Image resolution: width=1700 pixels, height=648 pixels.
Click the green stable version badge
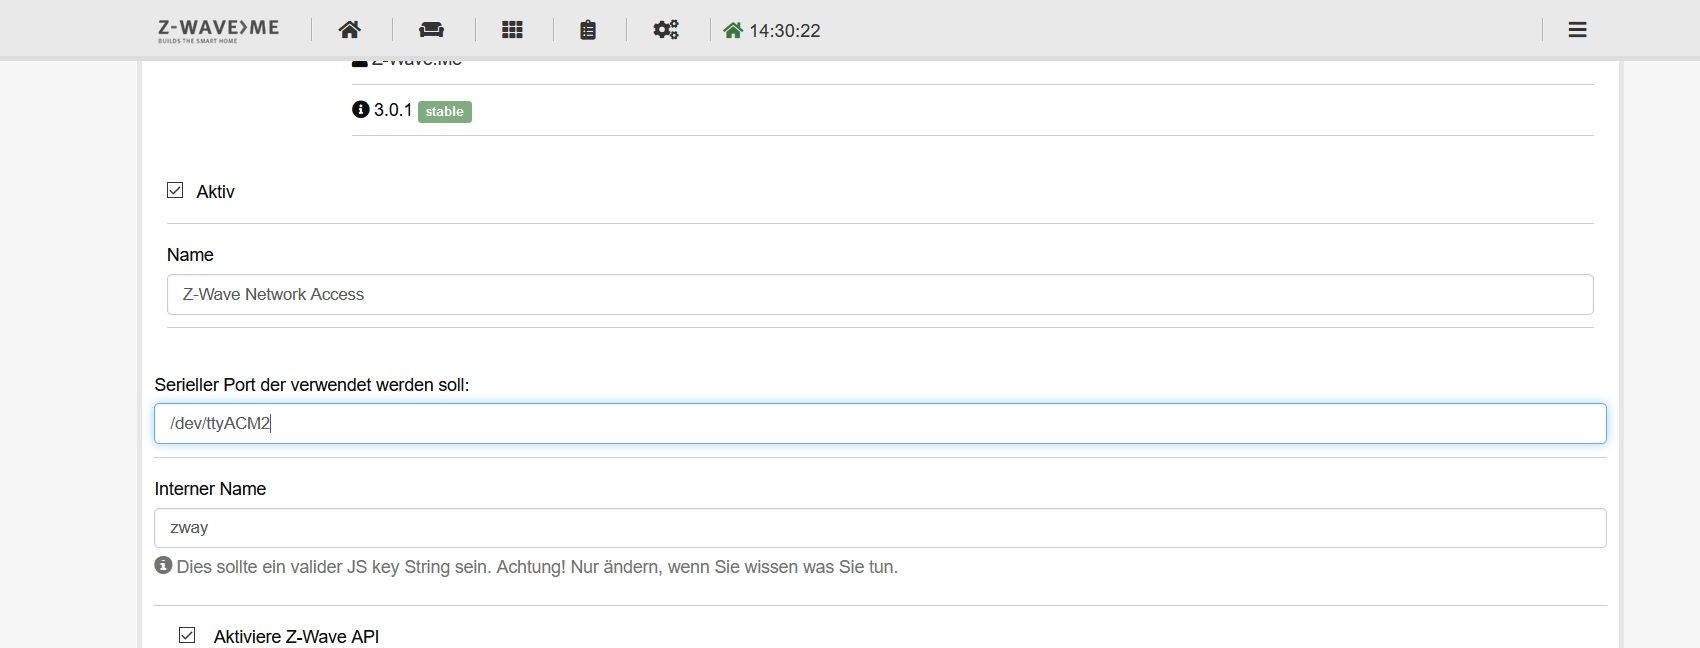[x=445, y=111]
